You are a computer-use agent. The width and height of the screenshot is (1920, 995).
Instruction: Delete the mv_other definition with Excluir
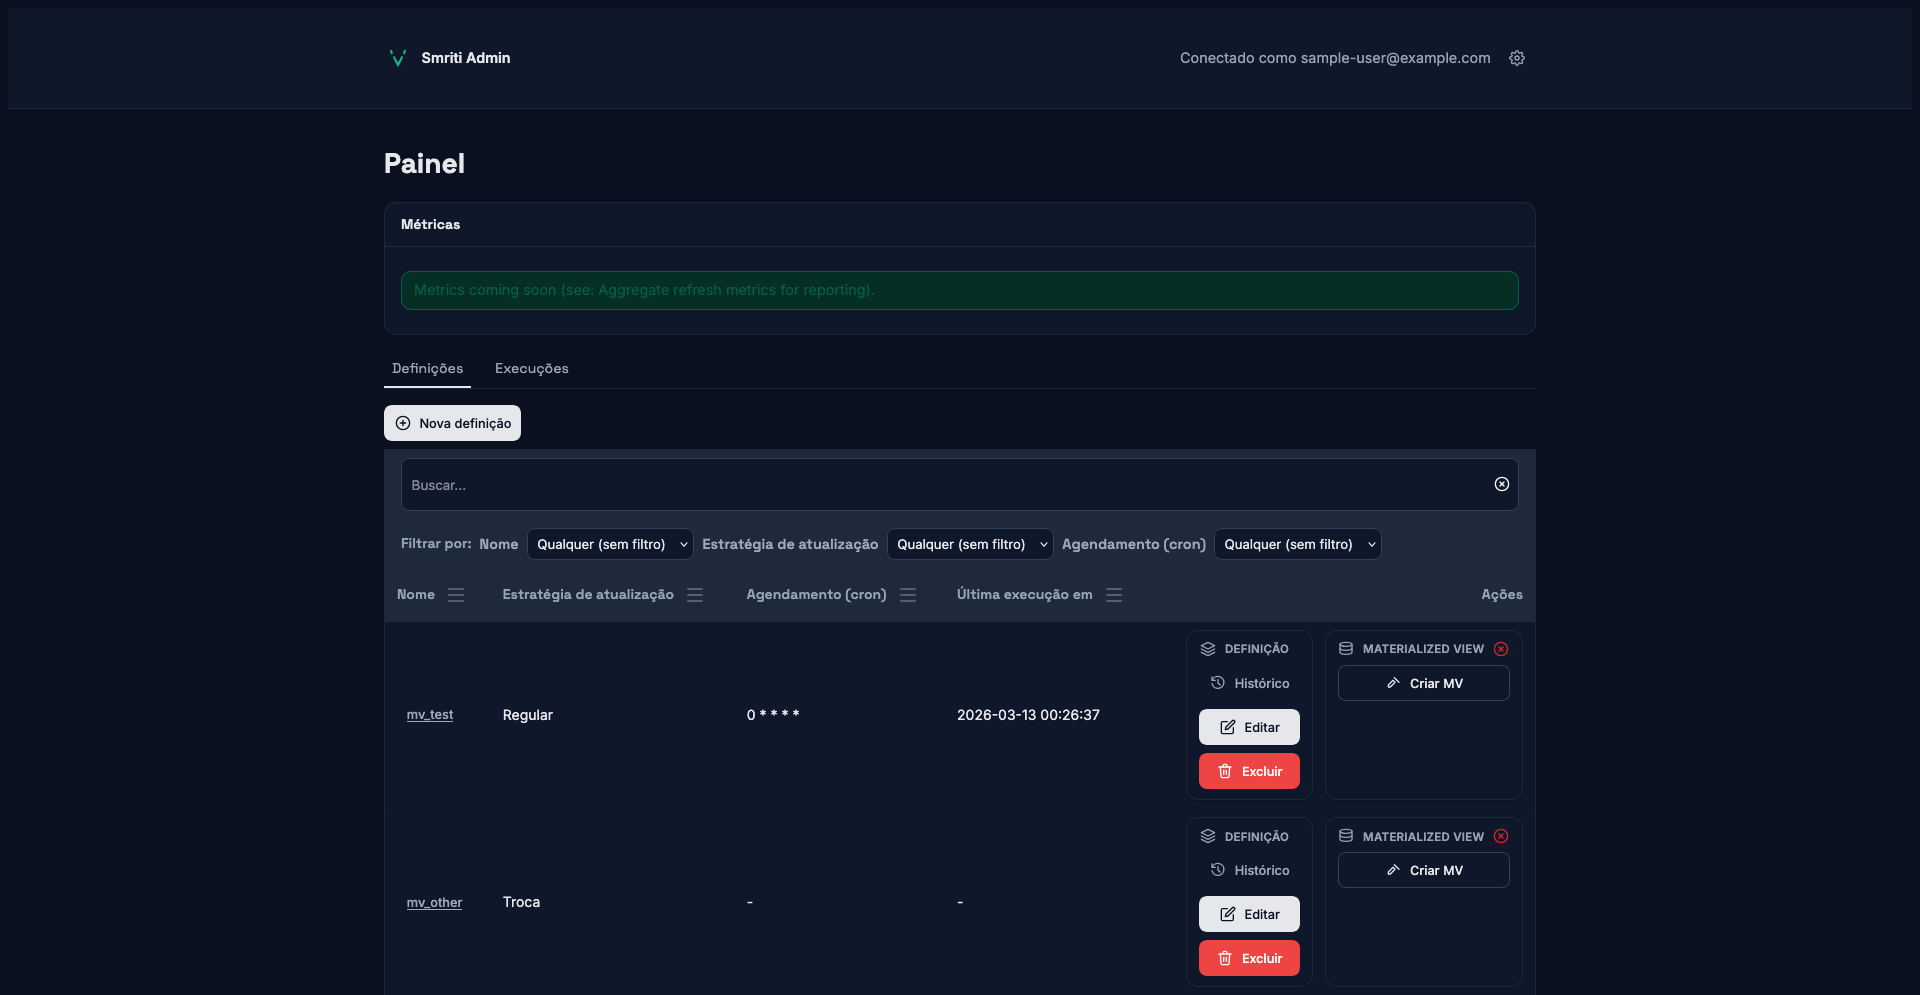[1249, 958]
